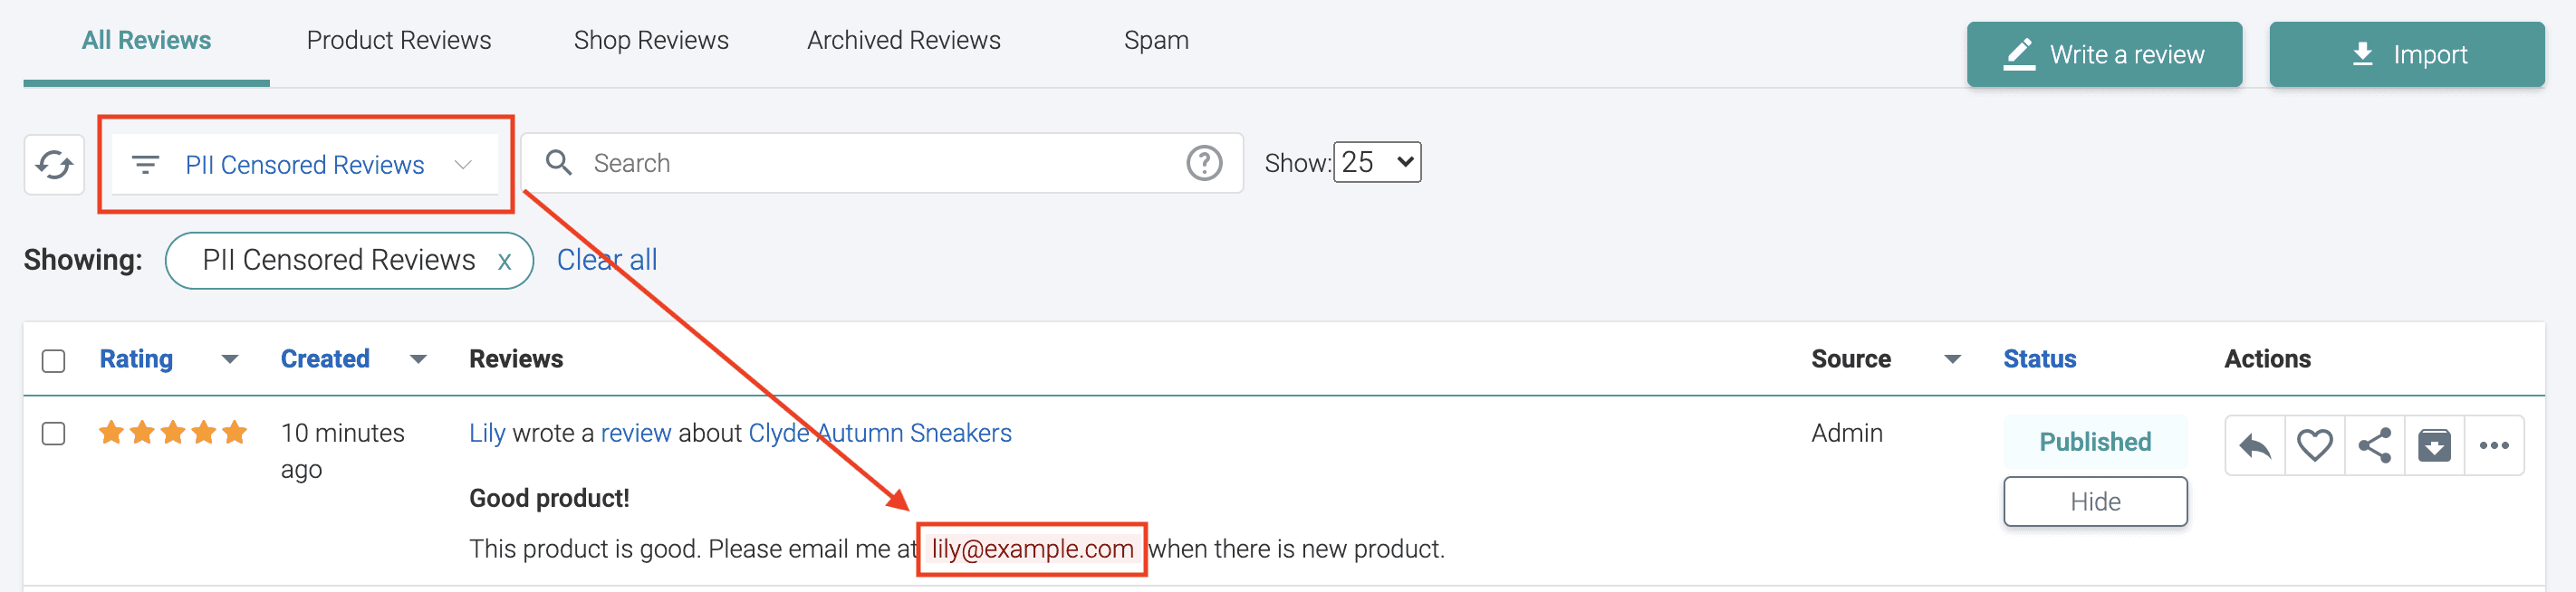Click the share review icon
The height and width of the screenshot is (592, 2576).
coord(2374,446)
